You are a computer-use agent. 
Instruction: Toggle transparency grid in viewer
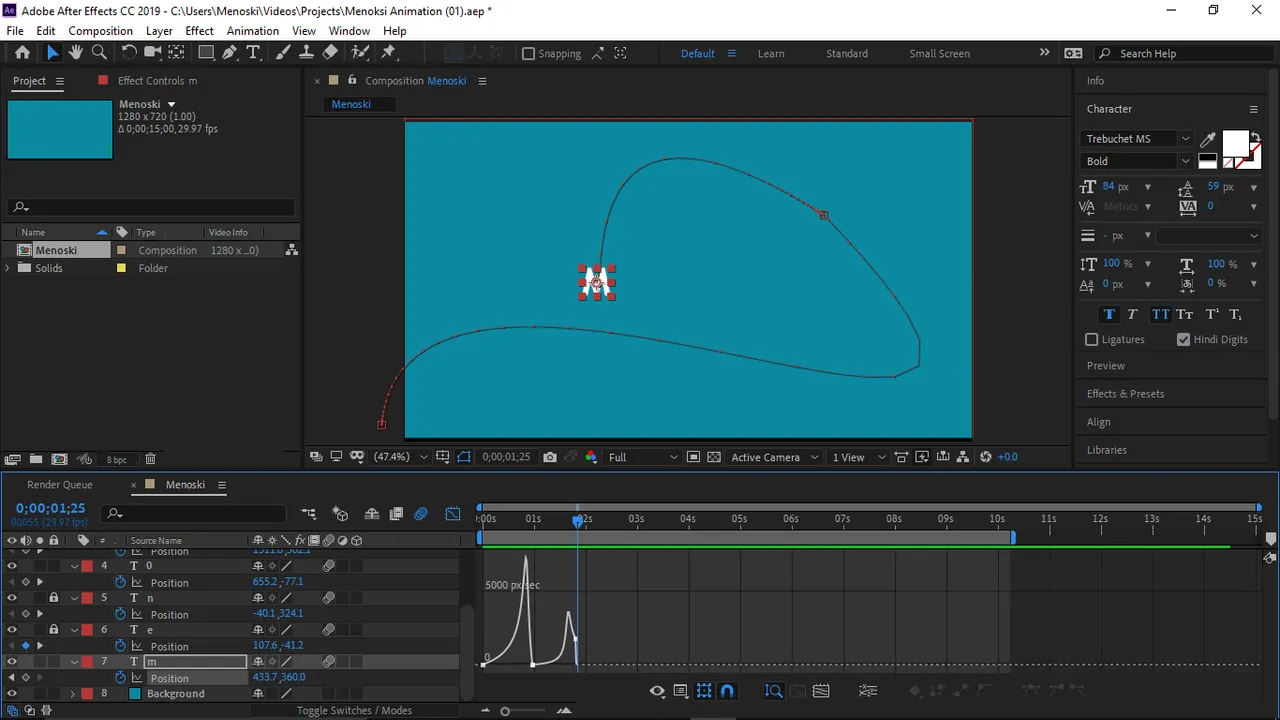[714, 457]
